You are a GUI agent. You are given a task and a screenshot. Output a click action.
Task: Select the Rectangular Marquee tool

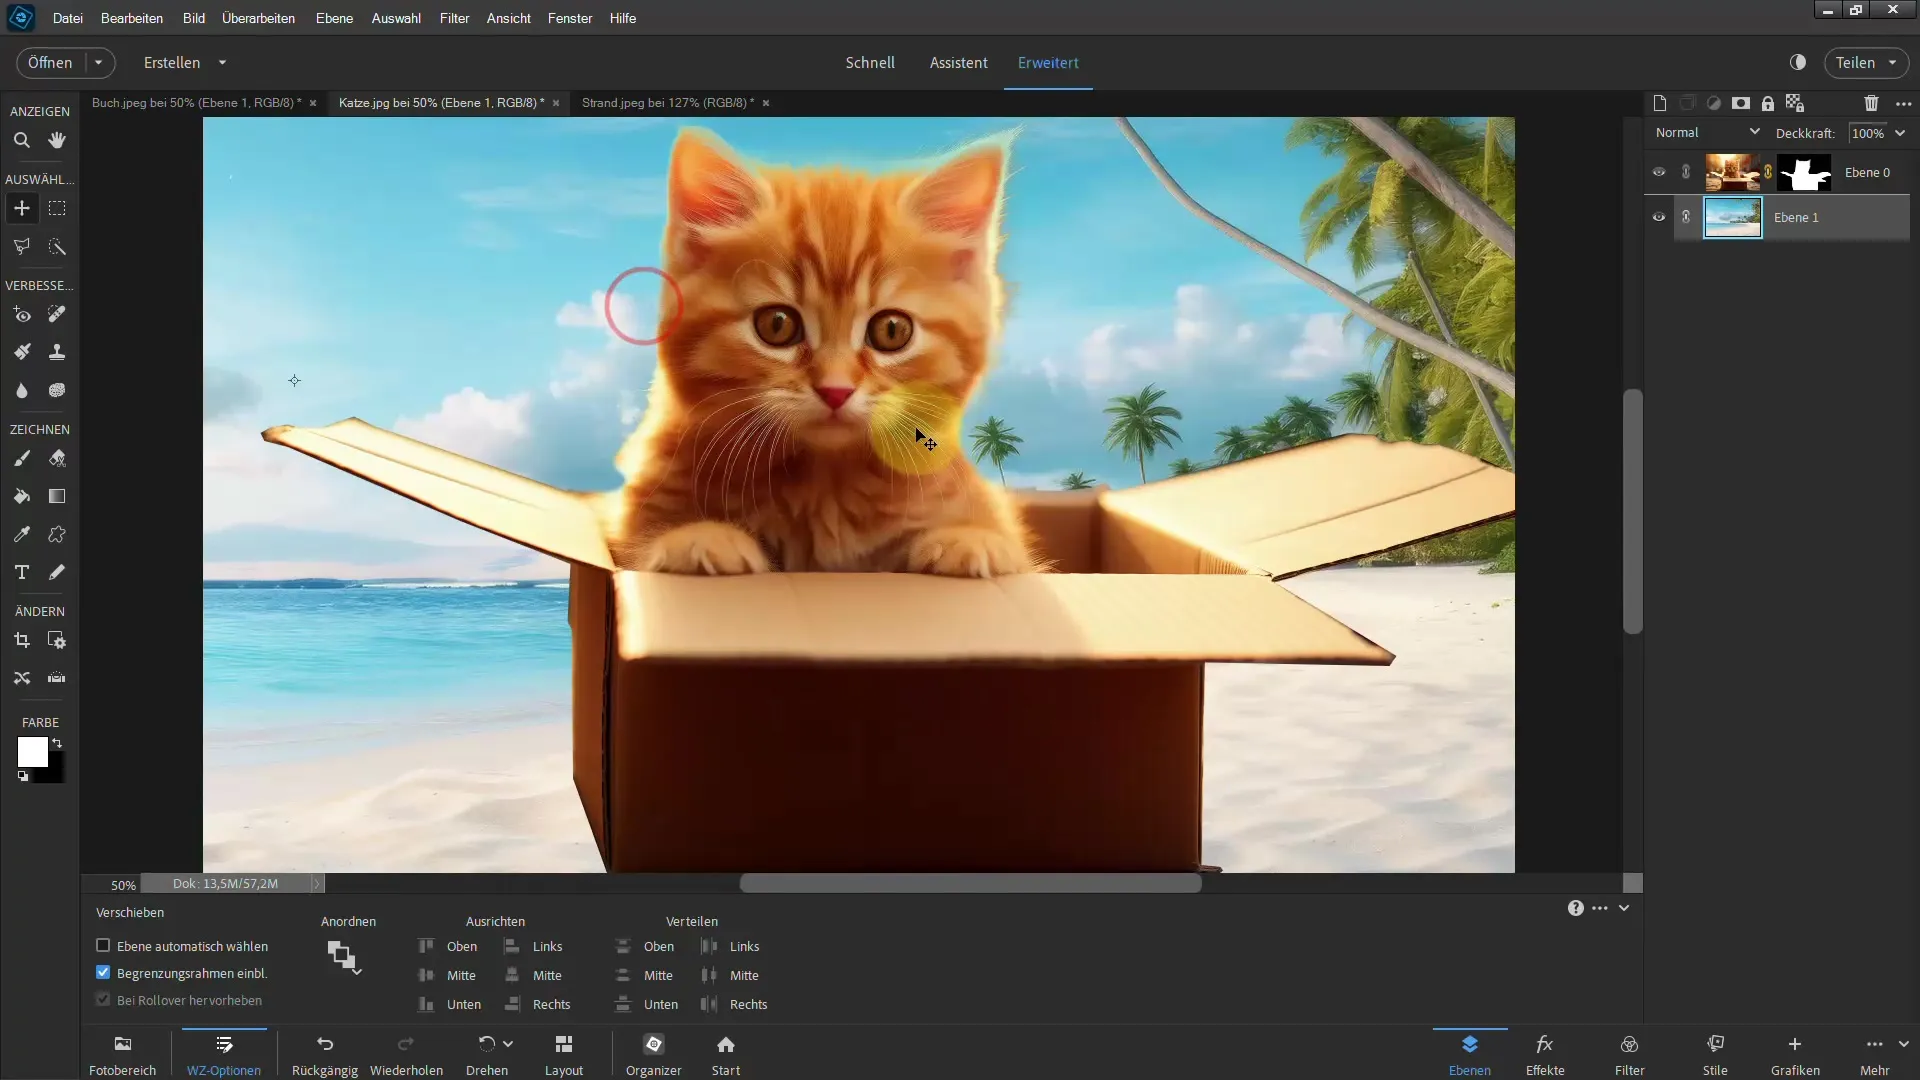pos(57,208)
